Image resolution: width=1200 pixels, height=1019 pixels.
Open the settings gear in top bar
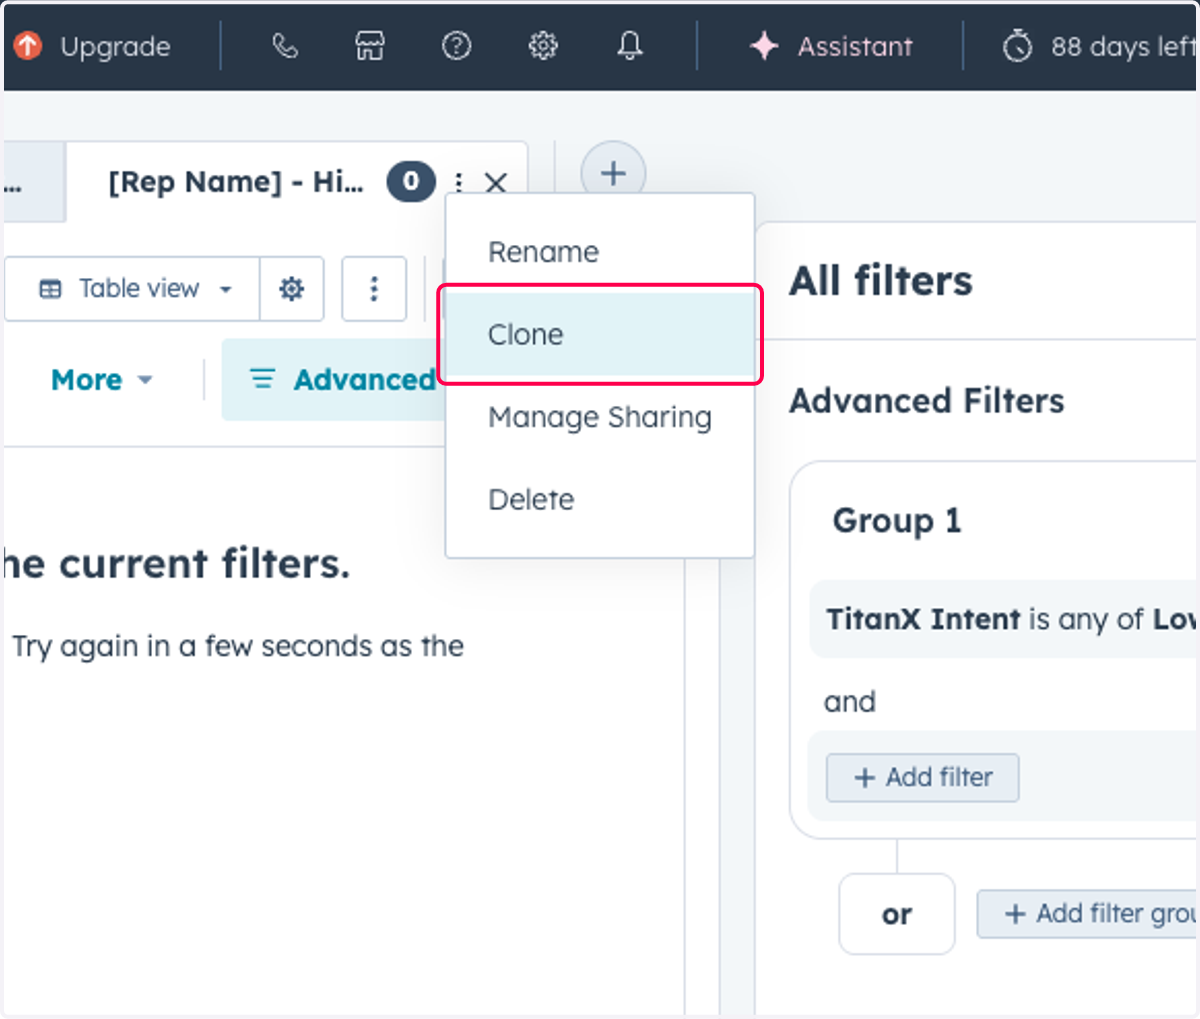click(x=543, y=46)
